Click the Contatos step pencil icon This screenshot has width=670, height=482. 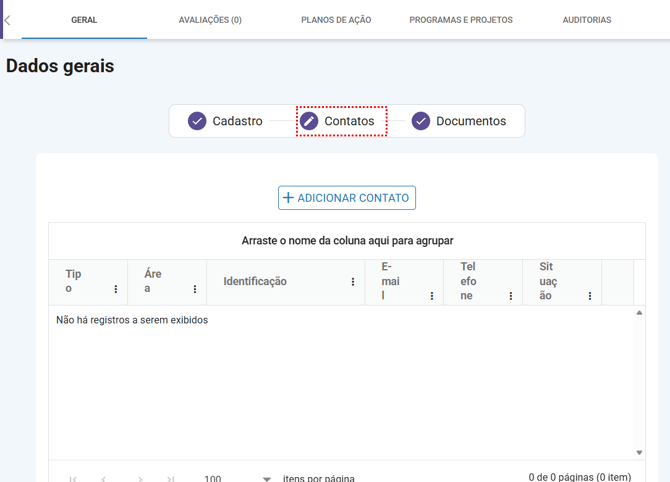click(x=309, y=121)
